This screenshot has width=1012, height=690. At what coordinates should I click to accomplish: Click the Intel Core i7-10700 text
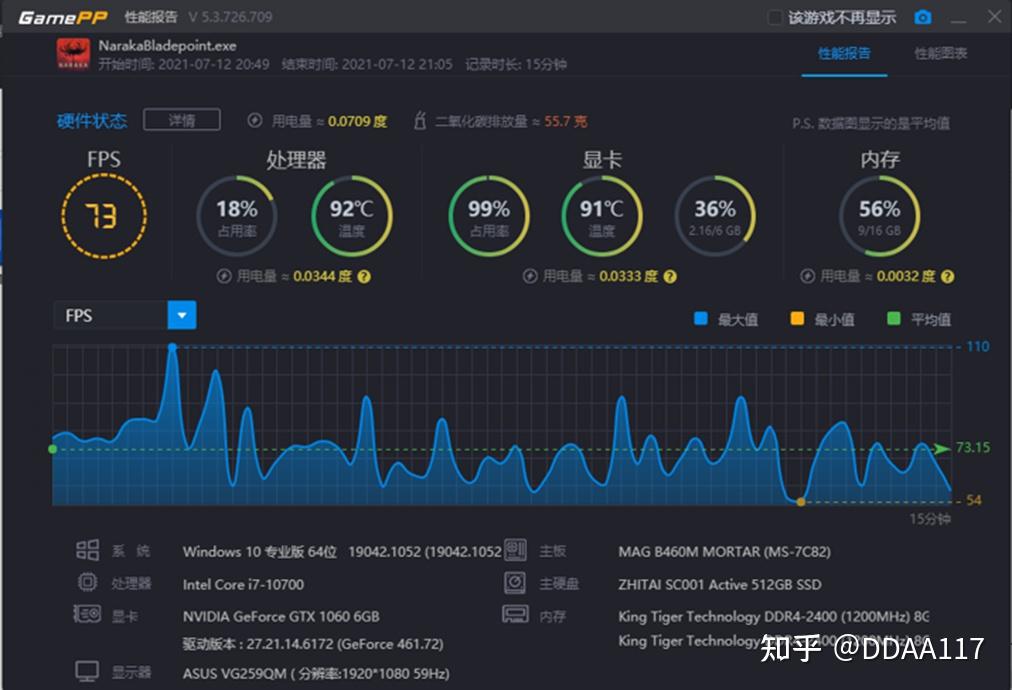[243, 585]
